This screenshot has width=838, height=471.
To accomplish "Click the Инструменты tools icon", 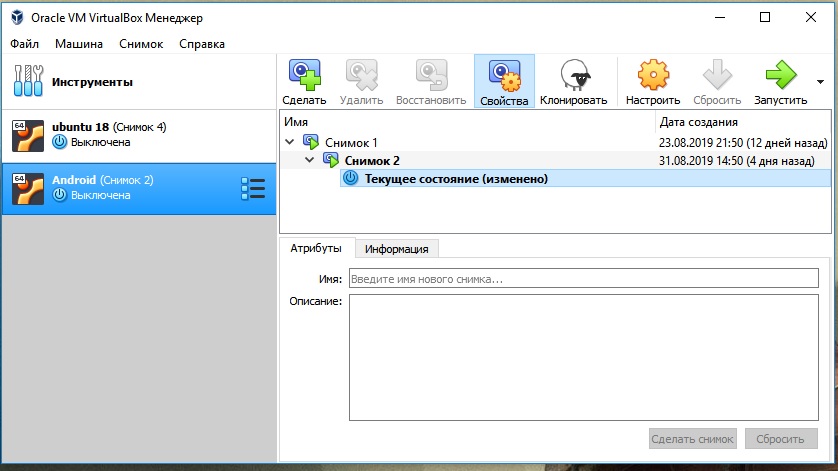I will click(28, 81).
